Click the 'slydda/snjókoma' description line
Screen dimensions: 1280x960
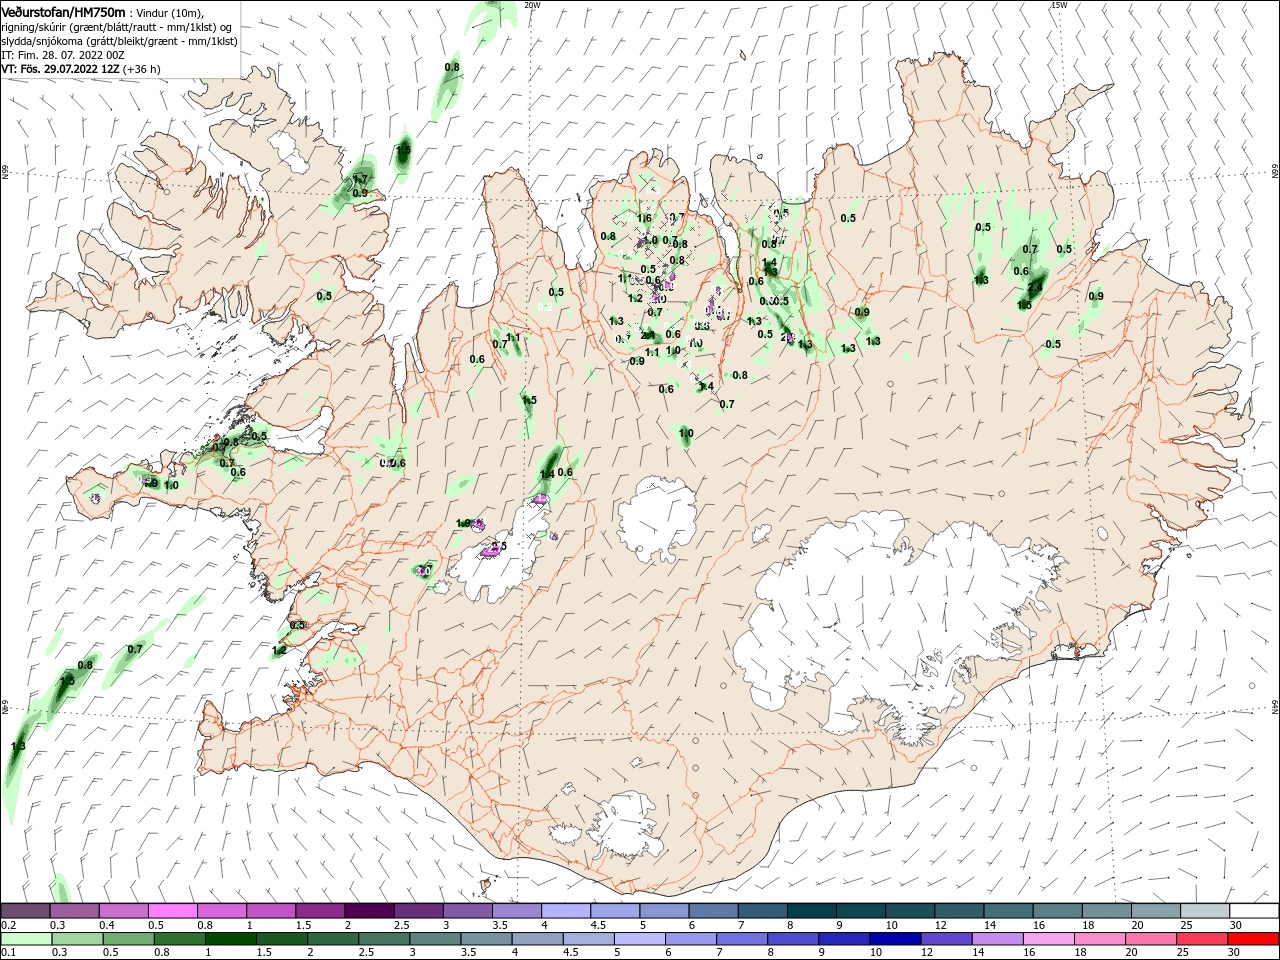pyautogui.click(x=120, y=41)
